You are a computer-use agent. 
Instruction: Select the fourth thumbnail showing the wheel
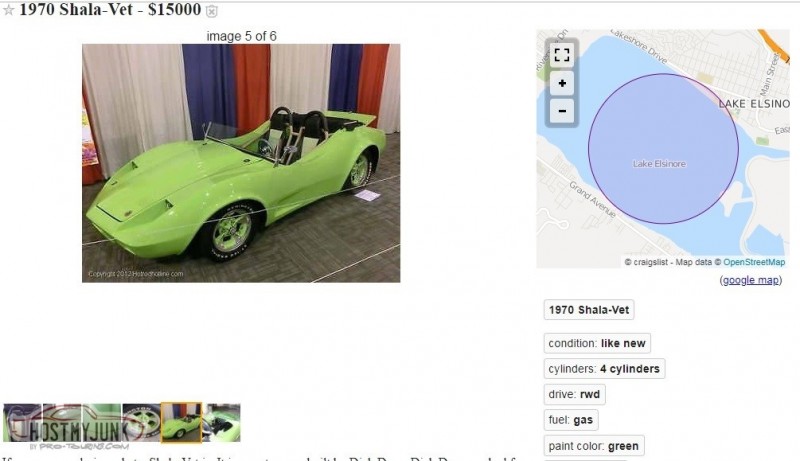click(141, 423)
